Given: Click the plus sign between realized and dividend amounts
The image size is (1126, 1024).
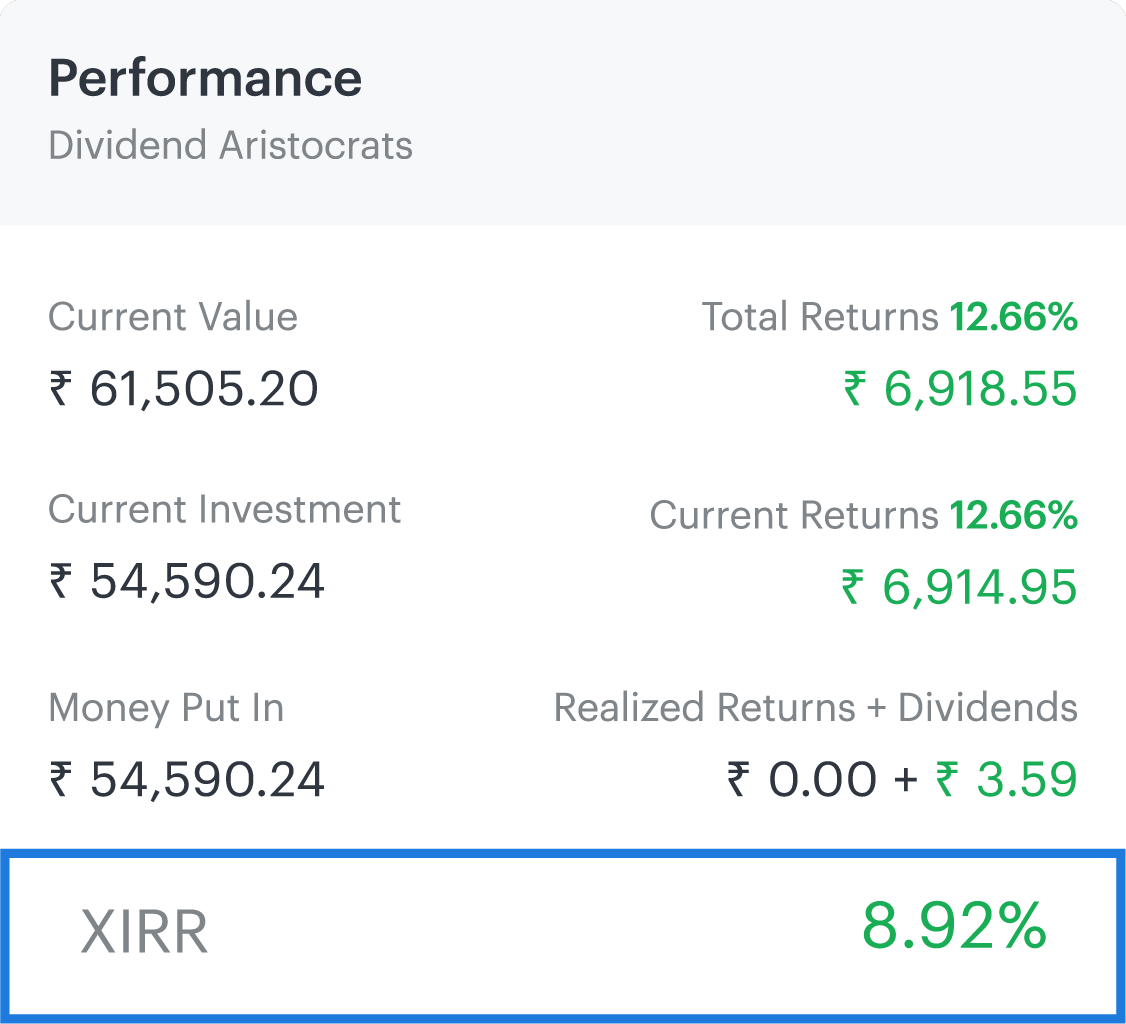Looking at the screenshot, I should (906, 781).
